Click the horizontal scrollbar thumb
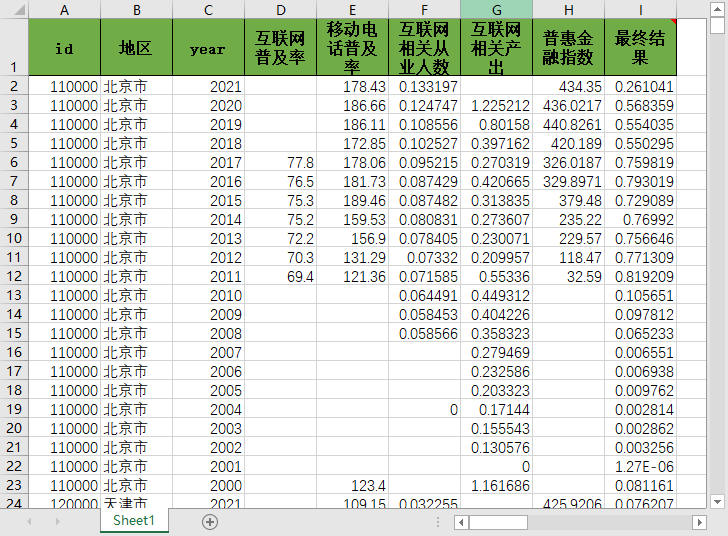 498,523
